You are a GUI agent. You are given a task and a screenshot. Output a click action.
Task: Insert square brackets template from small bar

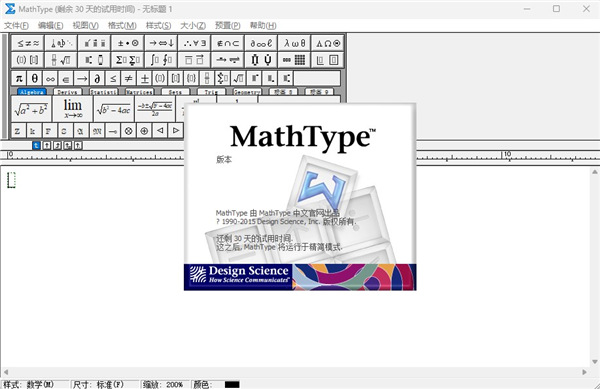pos(176,78)
